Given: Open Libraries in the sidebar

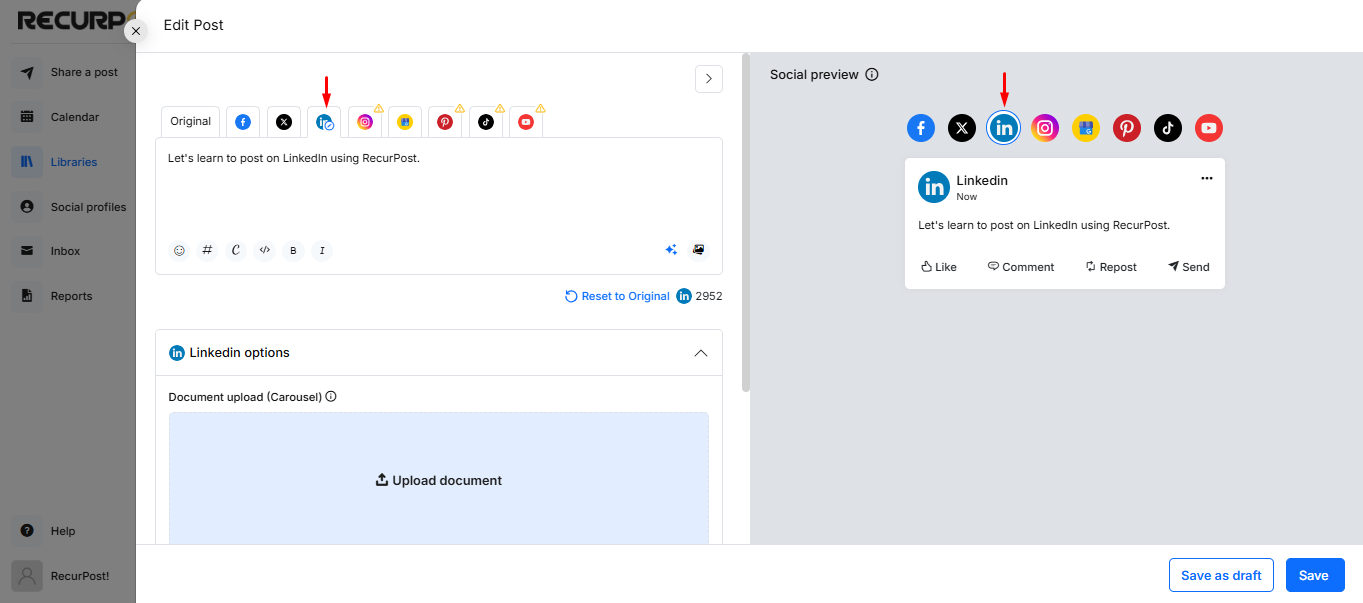Looking at the screenshot, I should click(x=69, y=162).
